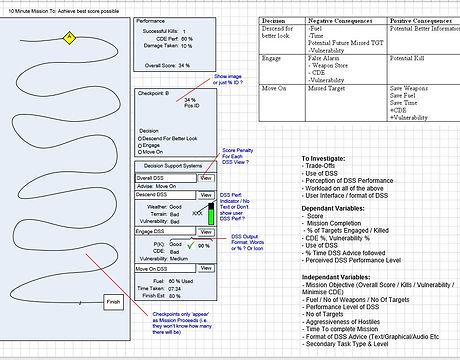Click the 'Weather: Good' line
460x360 pixels.
[164, 207]
